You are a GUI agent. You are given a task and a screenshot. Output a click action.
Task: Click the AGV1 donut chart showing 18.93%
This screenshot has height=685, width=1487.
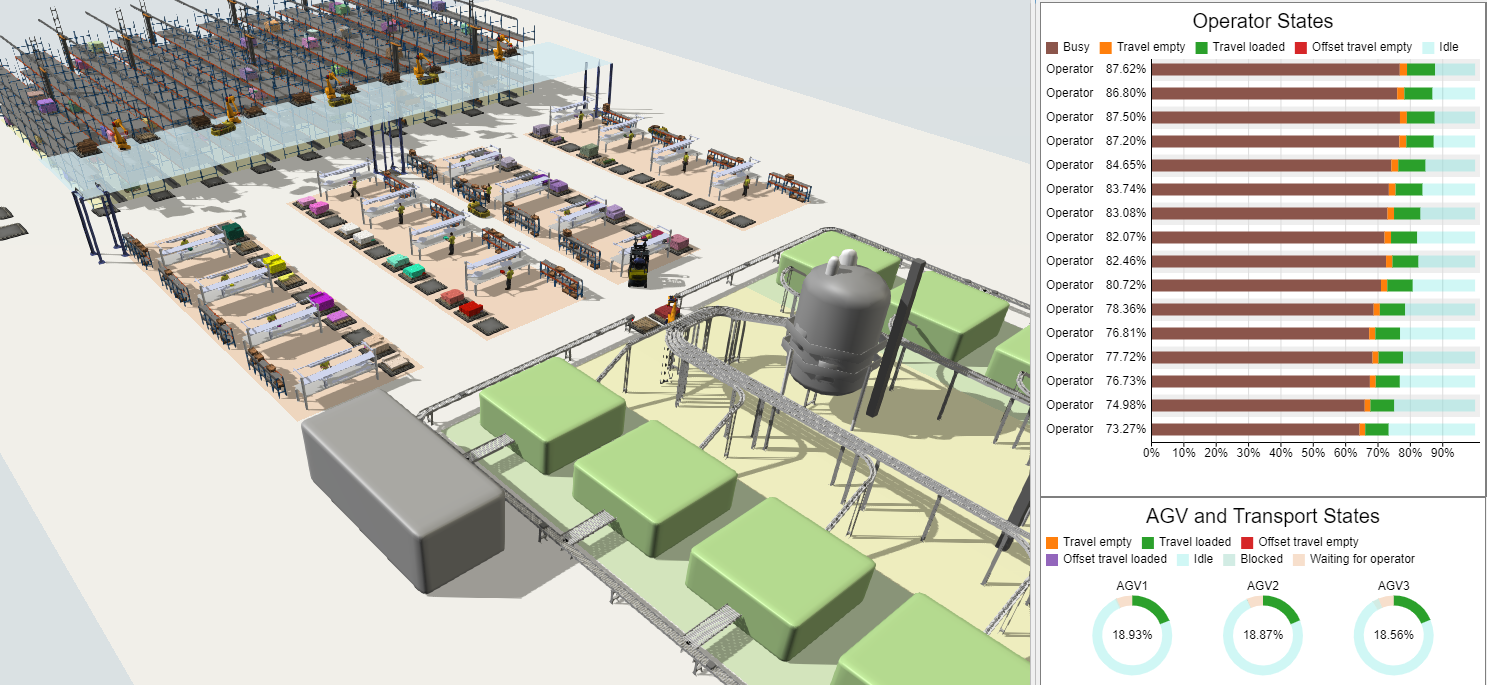(x=1132, y=634)
